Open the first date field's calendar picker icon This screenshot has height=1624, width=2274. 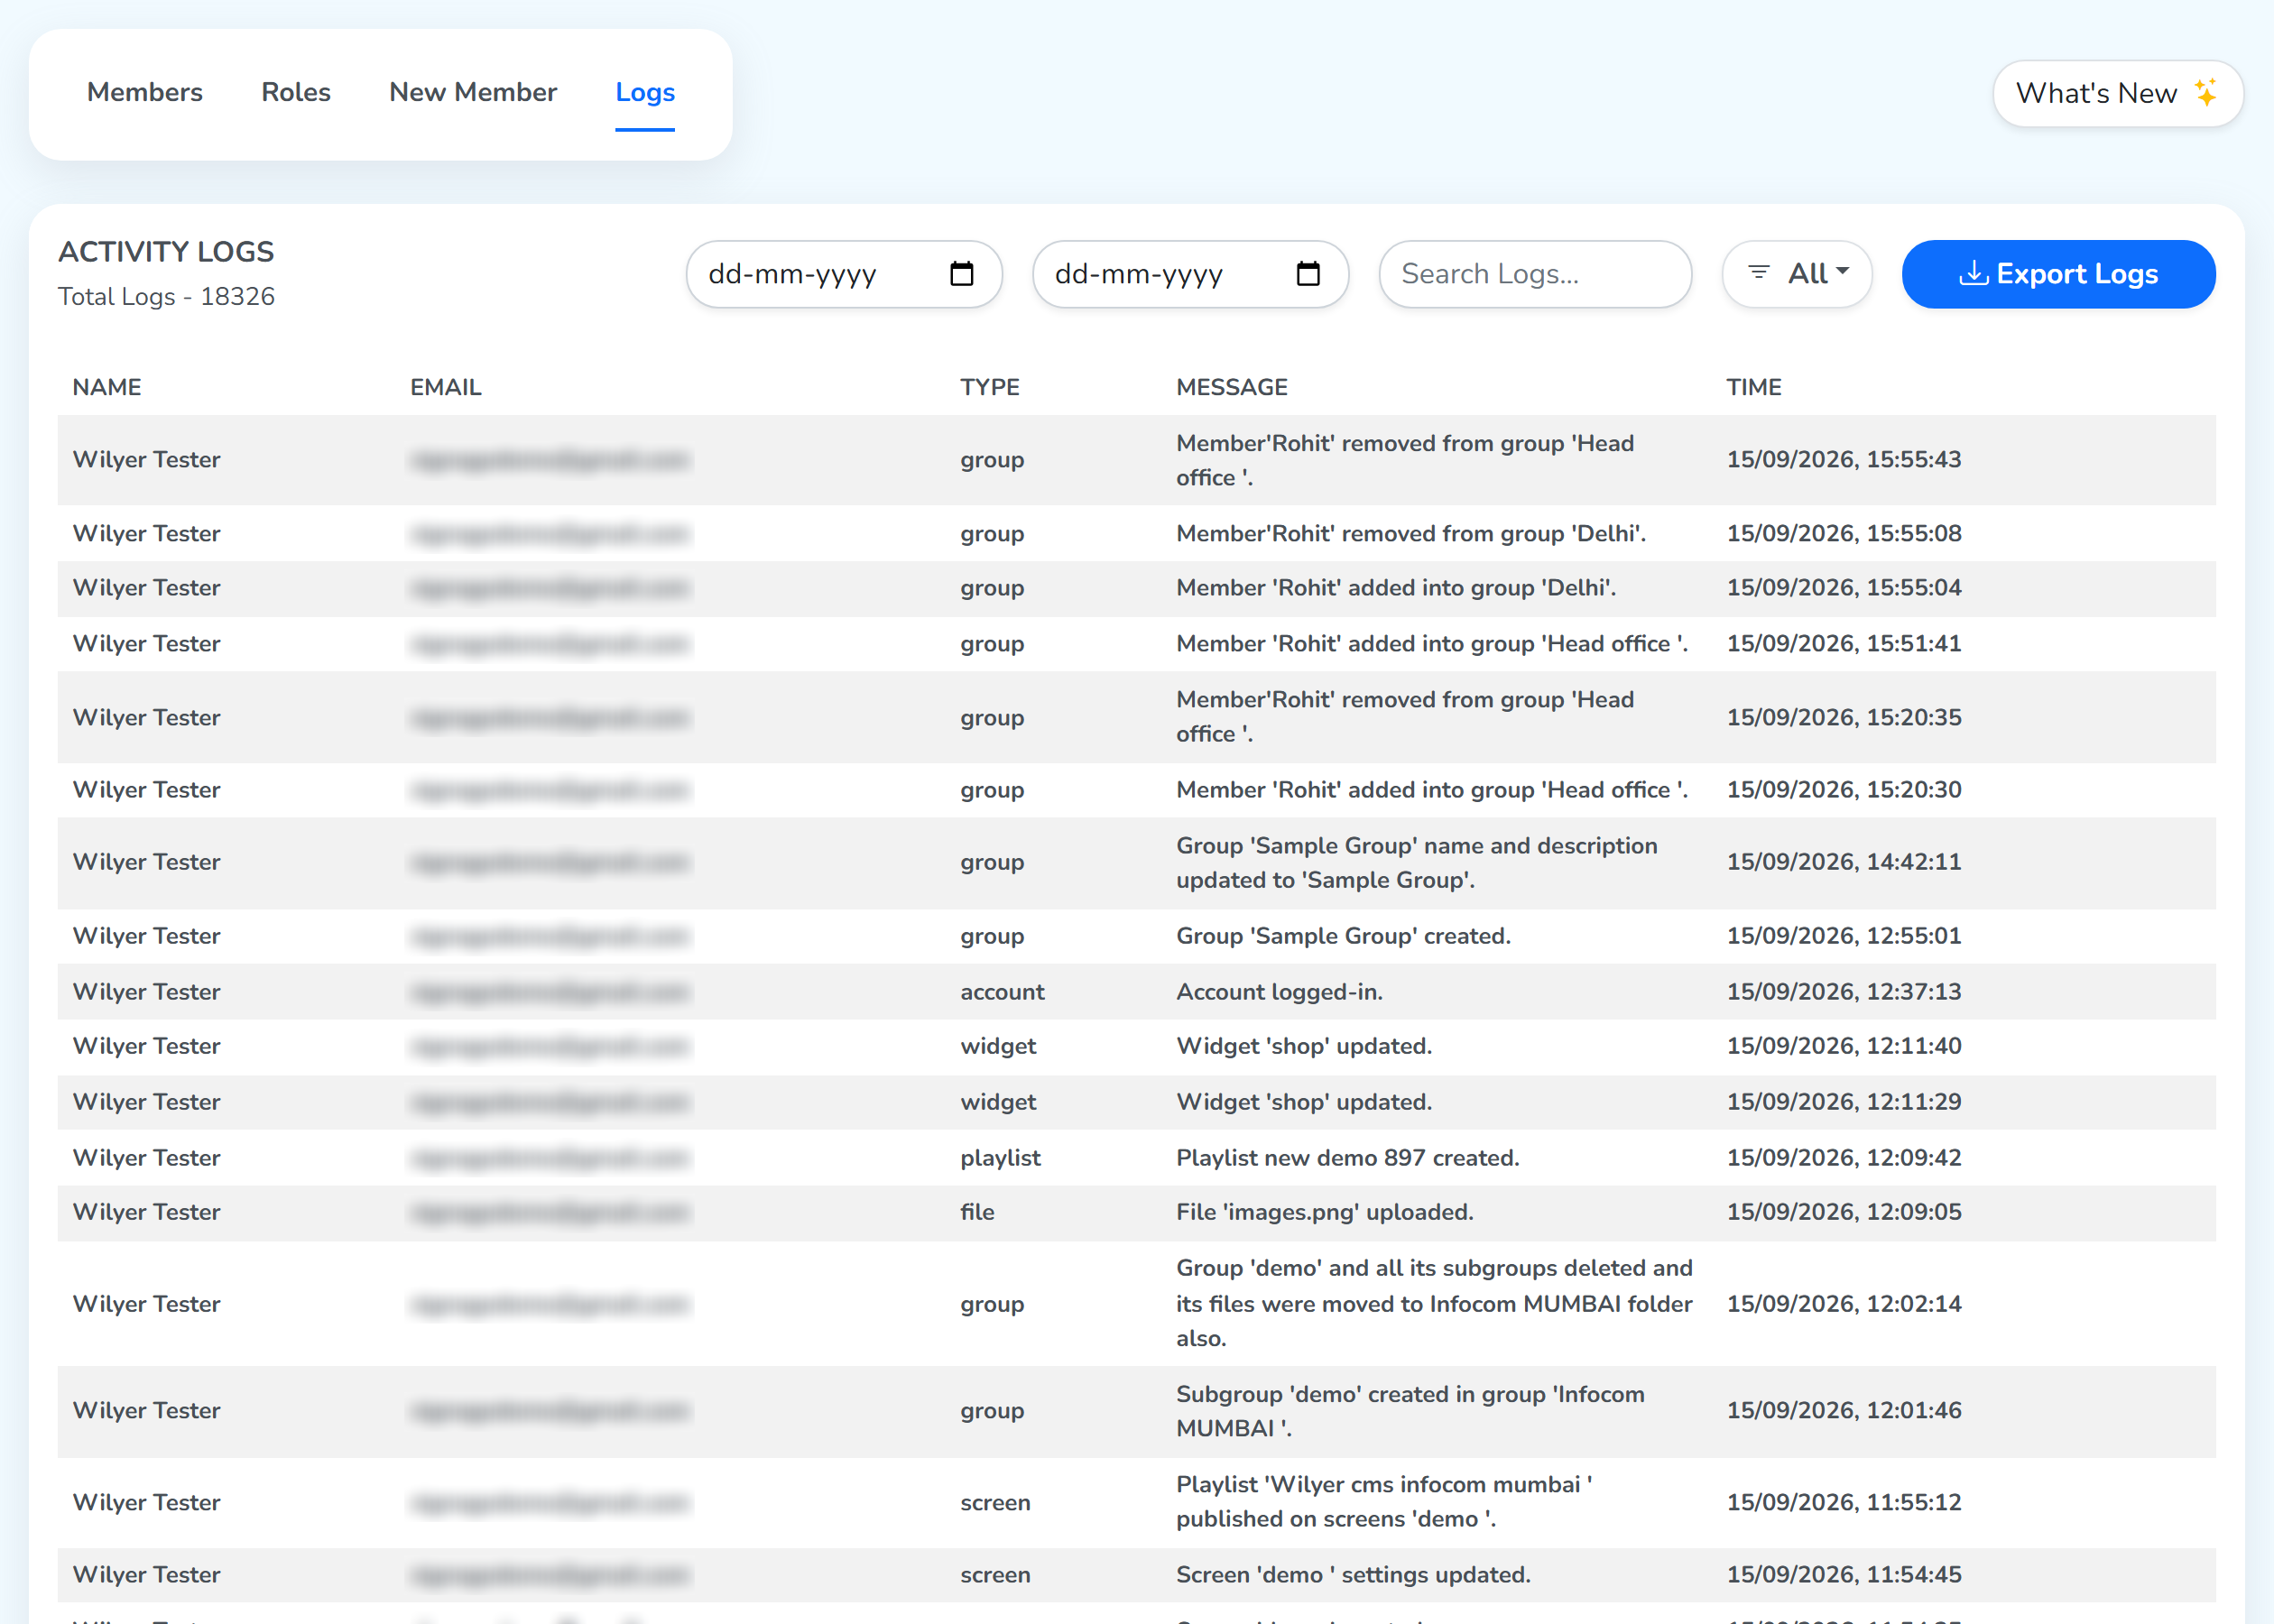pos(961,274)
